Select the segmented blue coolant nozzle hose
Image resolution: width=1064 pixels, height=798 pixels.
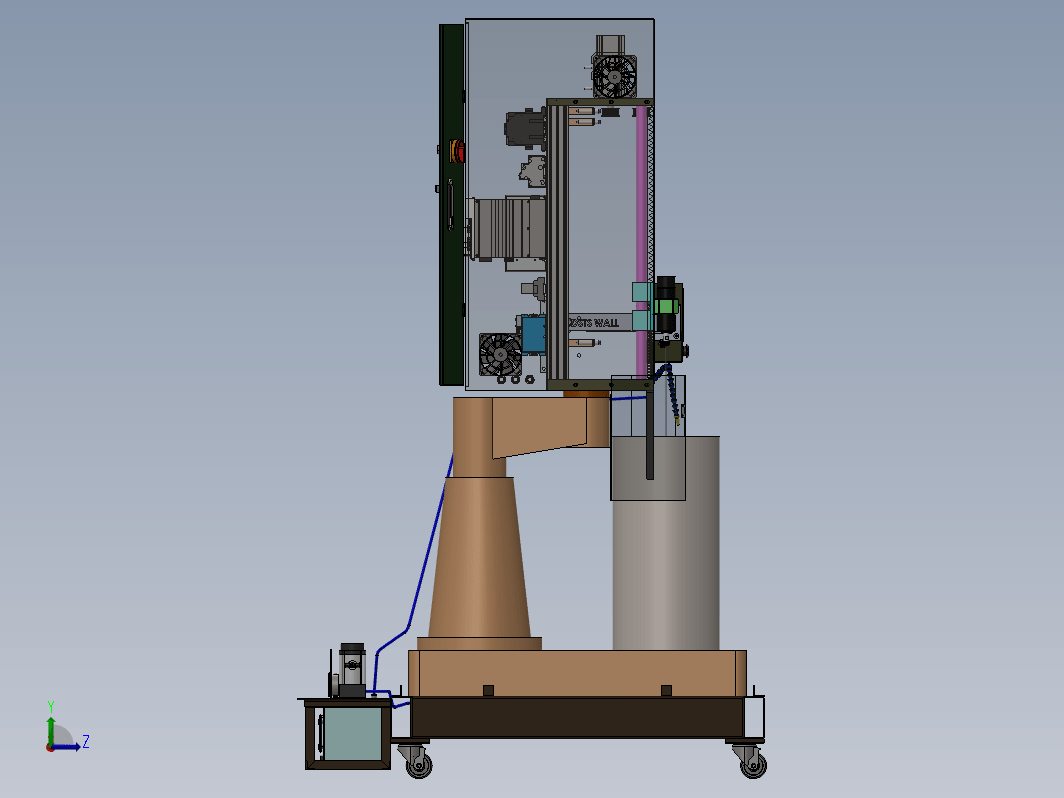click(670, 393)
